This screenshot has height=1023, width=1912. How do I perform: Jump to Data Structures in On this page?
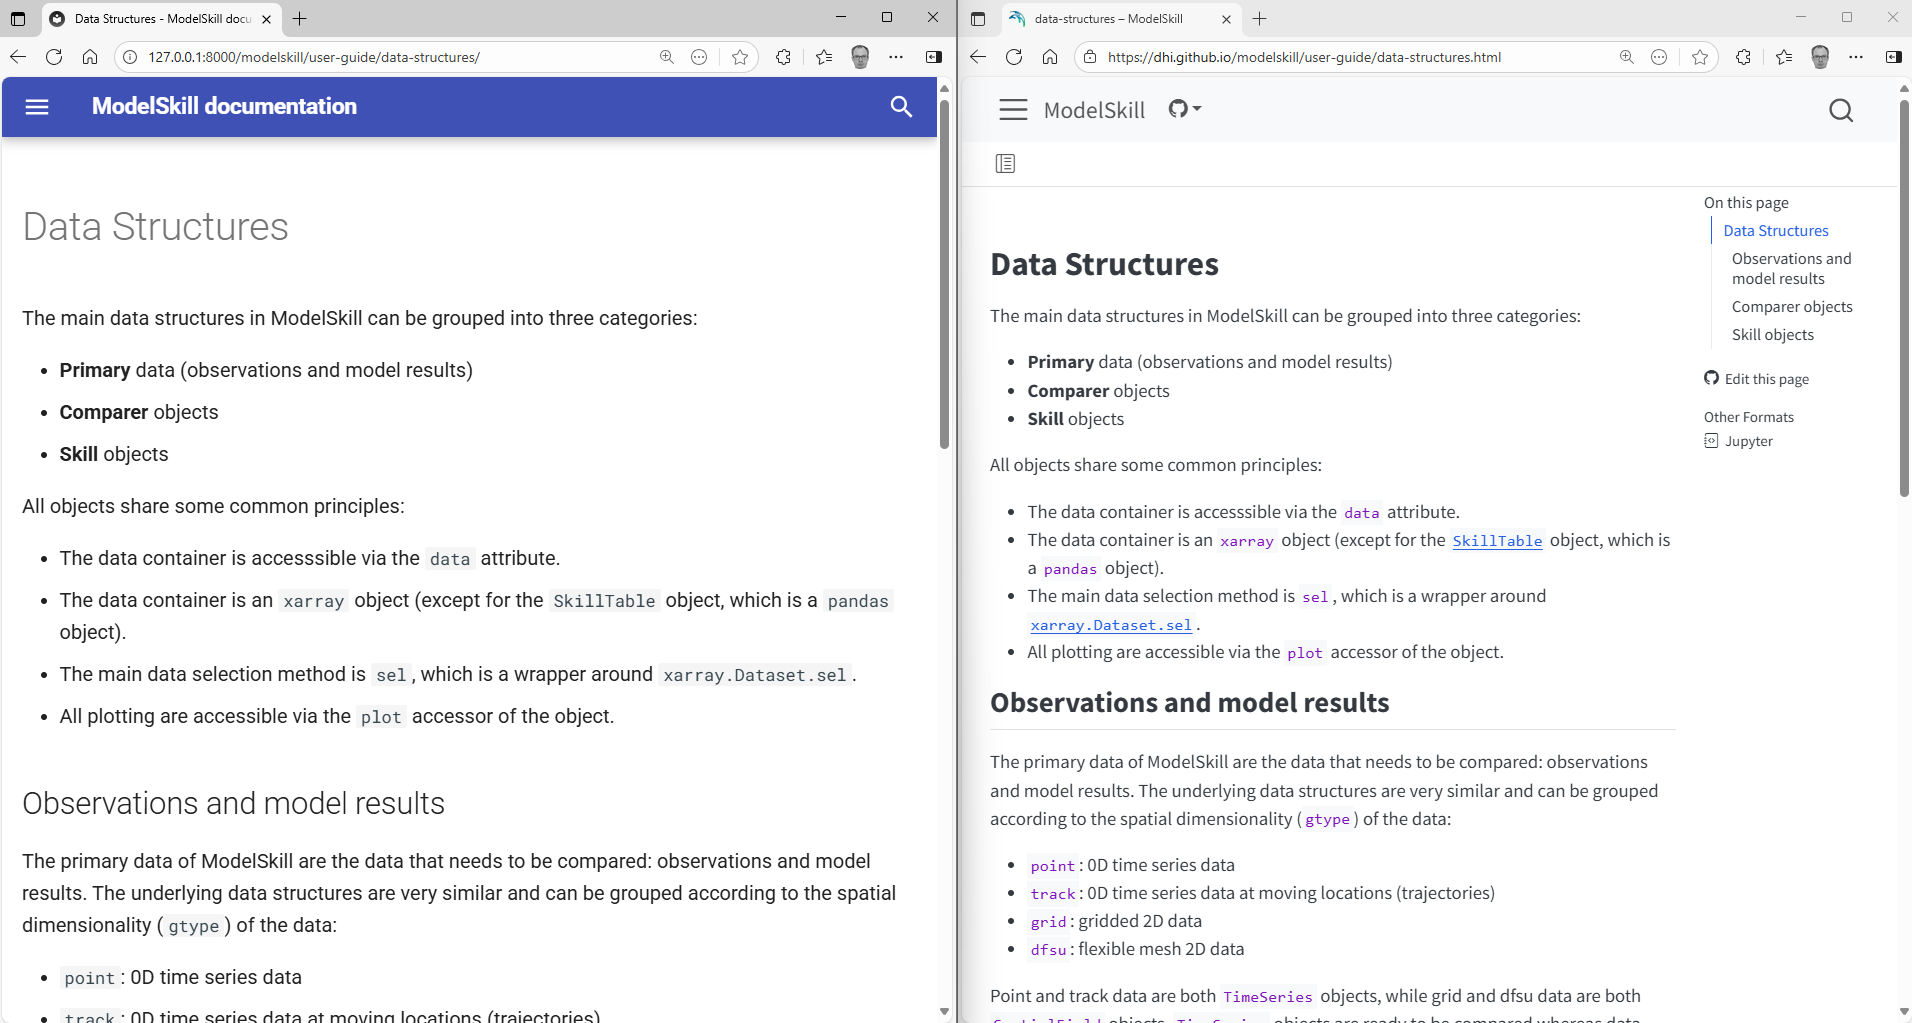click(x=1775, y=231)
